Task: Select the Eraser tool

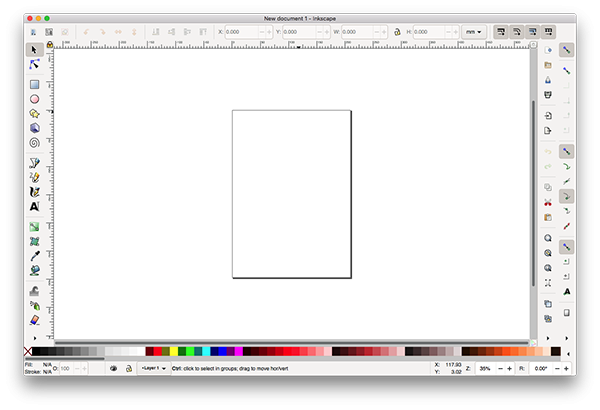Action: (x=34, y=320)
